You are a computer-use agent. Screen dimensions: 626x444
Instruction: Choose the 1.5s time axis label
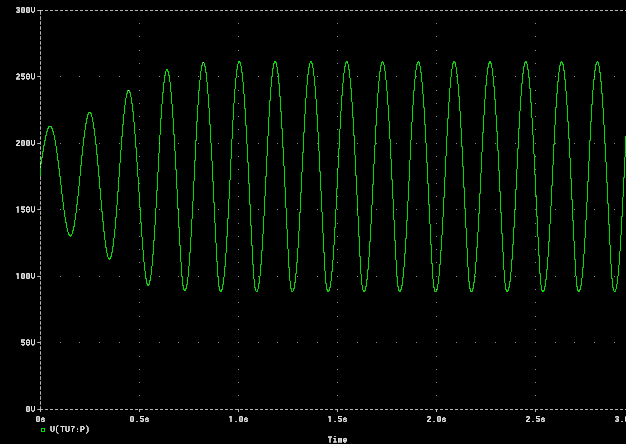click(337, 419)
